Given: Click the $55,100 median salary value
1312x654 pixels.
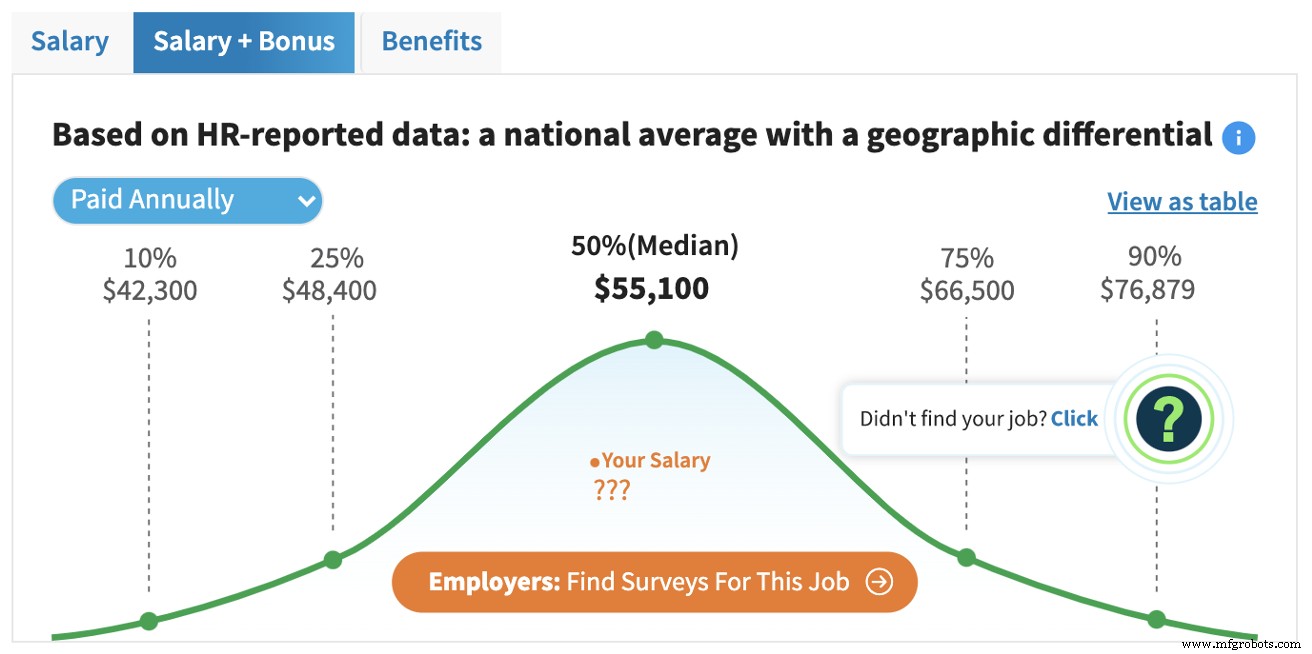Looking at the screenshot, I should coord(651,289).
